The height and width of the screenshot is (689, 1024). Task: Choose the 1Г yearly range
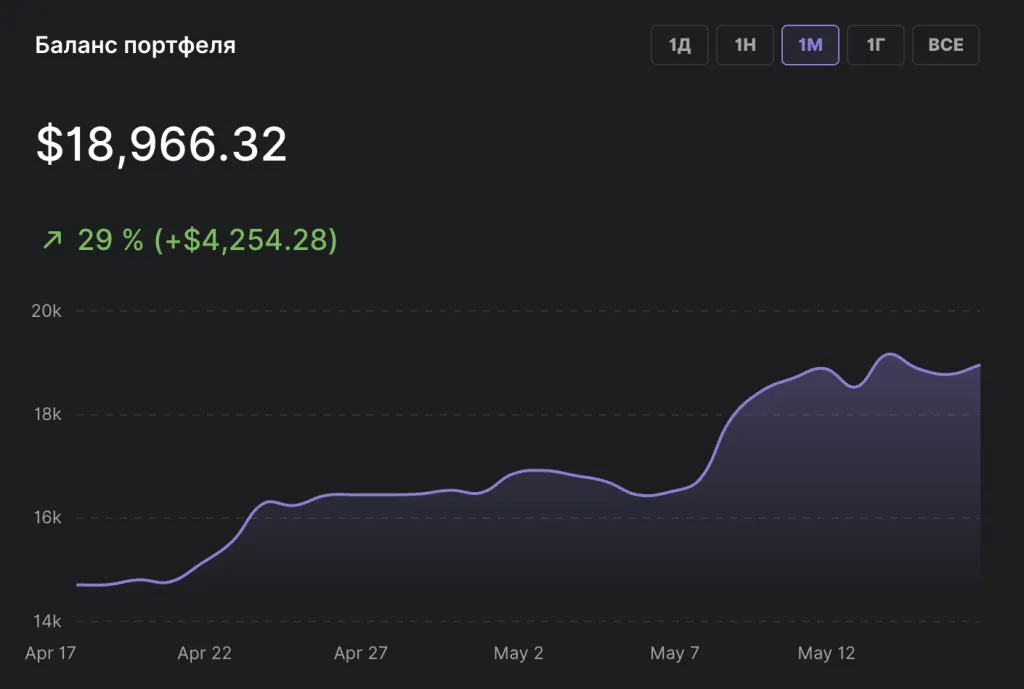click(x=876, y=45)
